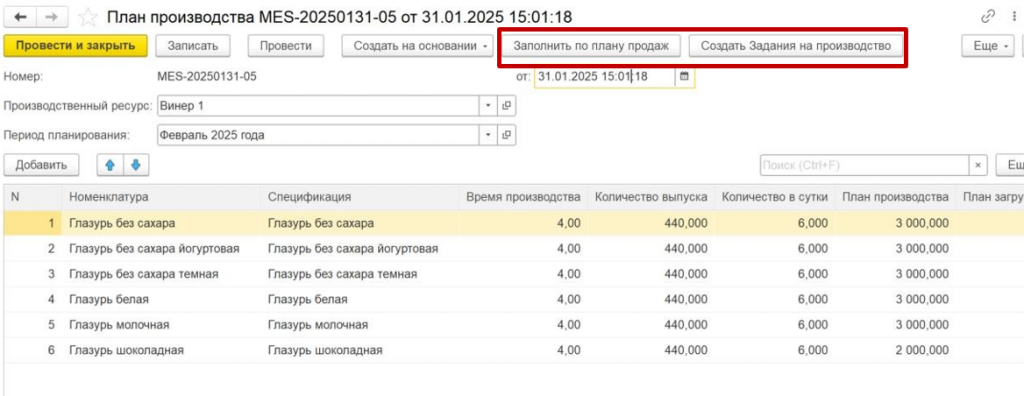1024x396 pixels.
Task: Clear search field with the x icon
Action: (977, 166)
